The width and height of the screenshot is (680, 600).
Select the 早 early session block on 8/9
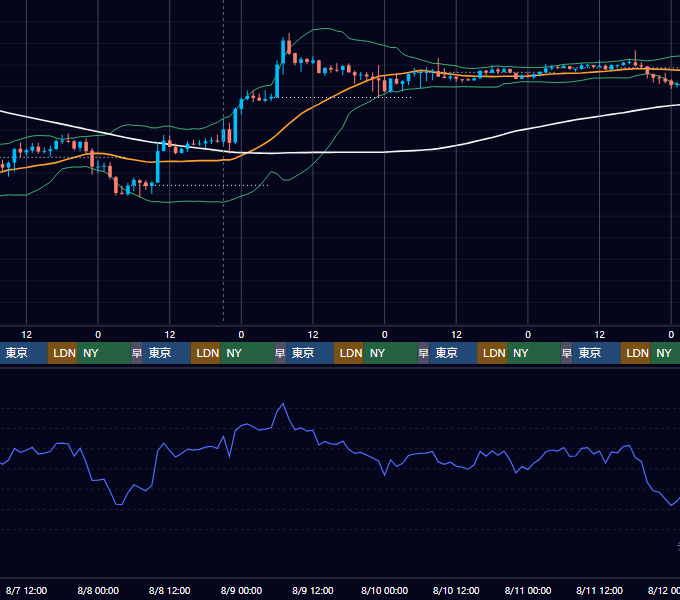tap(280, 353)
